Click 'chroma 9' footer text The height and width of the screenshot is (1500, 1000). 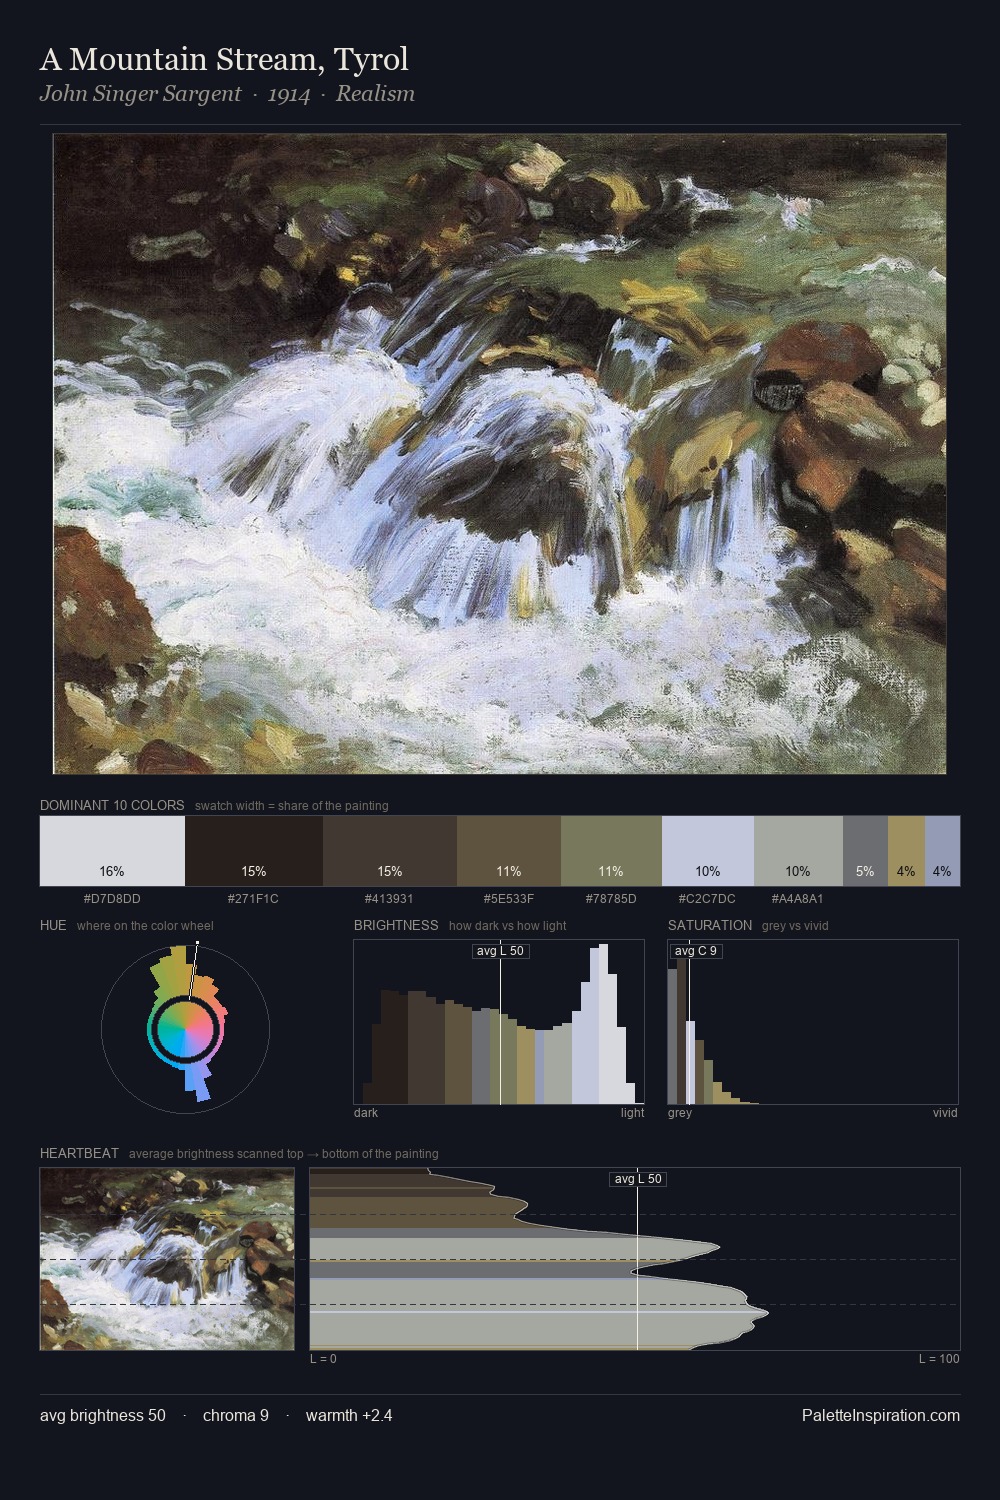point(236,1415)
